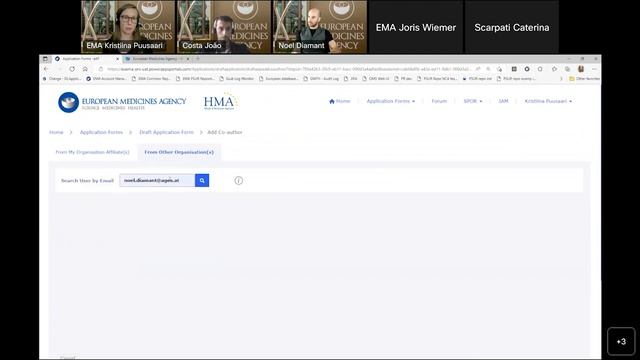This screenshot has width=640, height=360.
Task: Open the browser settings and more menu
Action: tap(594, 69)
